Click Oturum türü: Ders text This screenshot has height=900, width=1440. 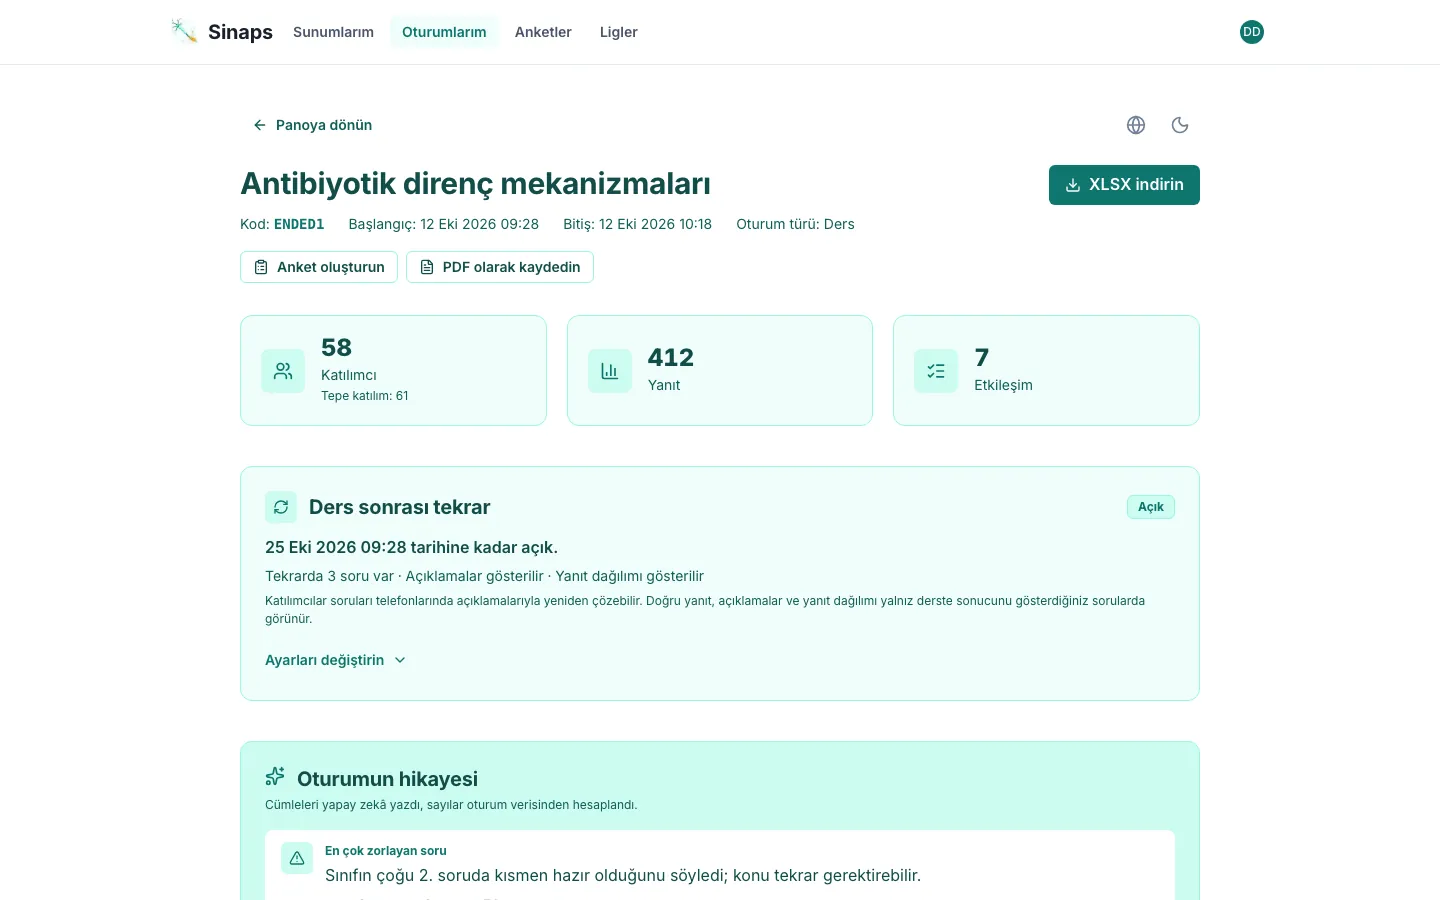pyautogui.click(x=795, y=224)
